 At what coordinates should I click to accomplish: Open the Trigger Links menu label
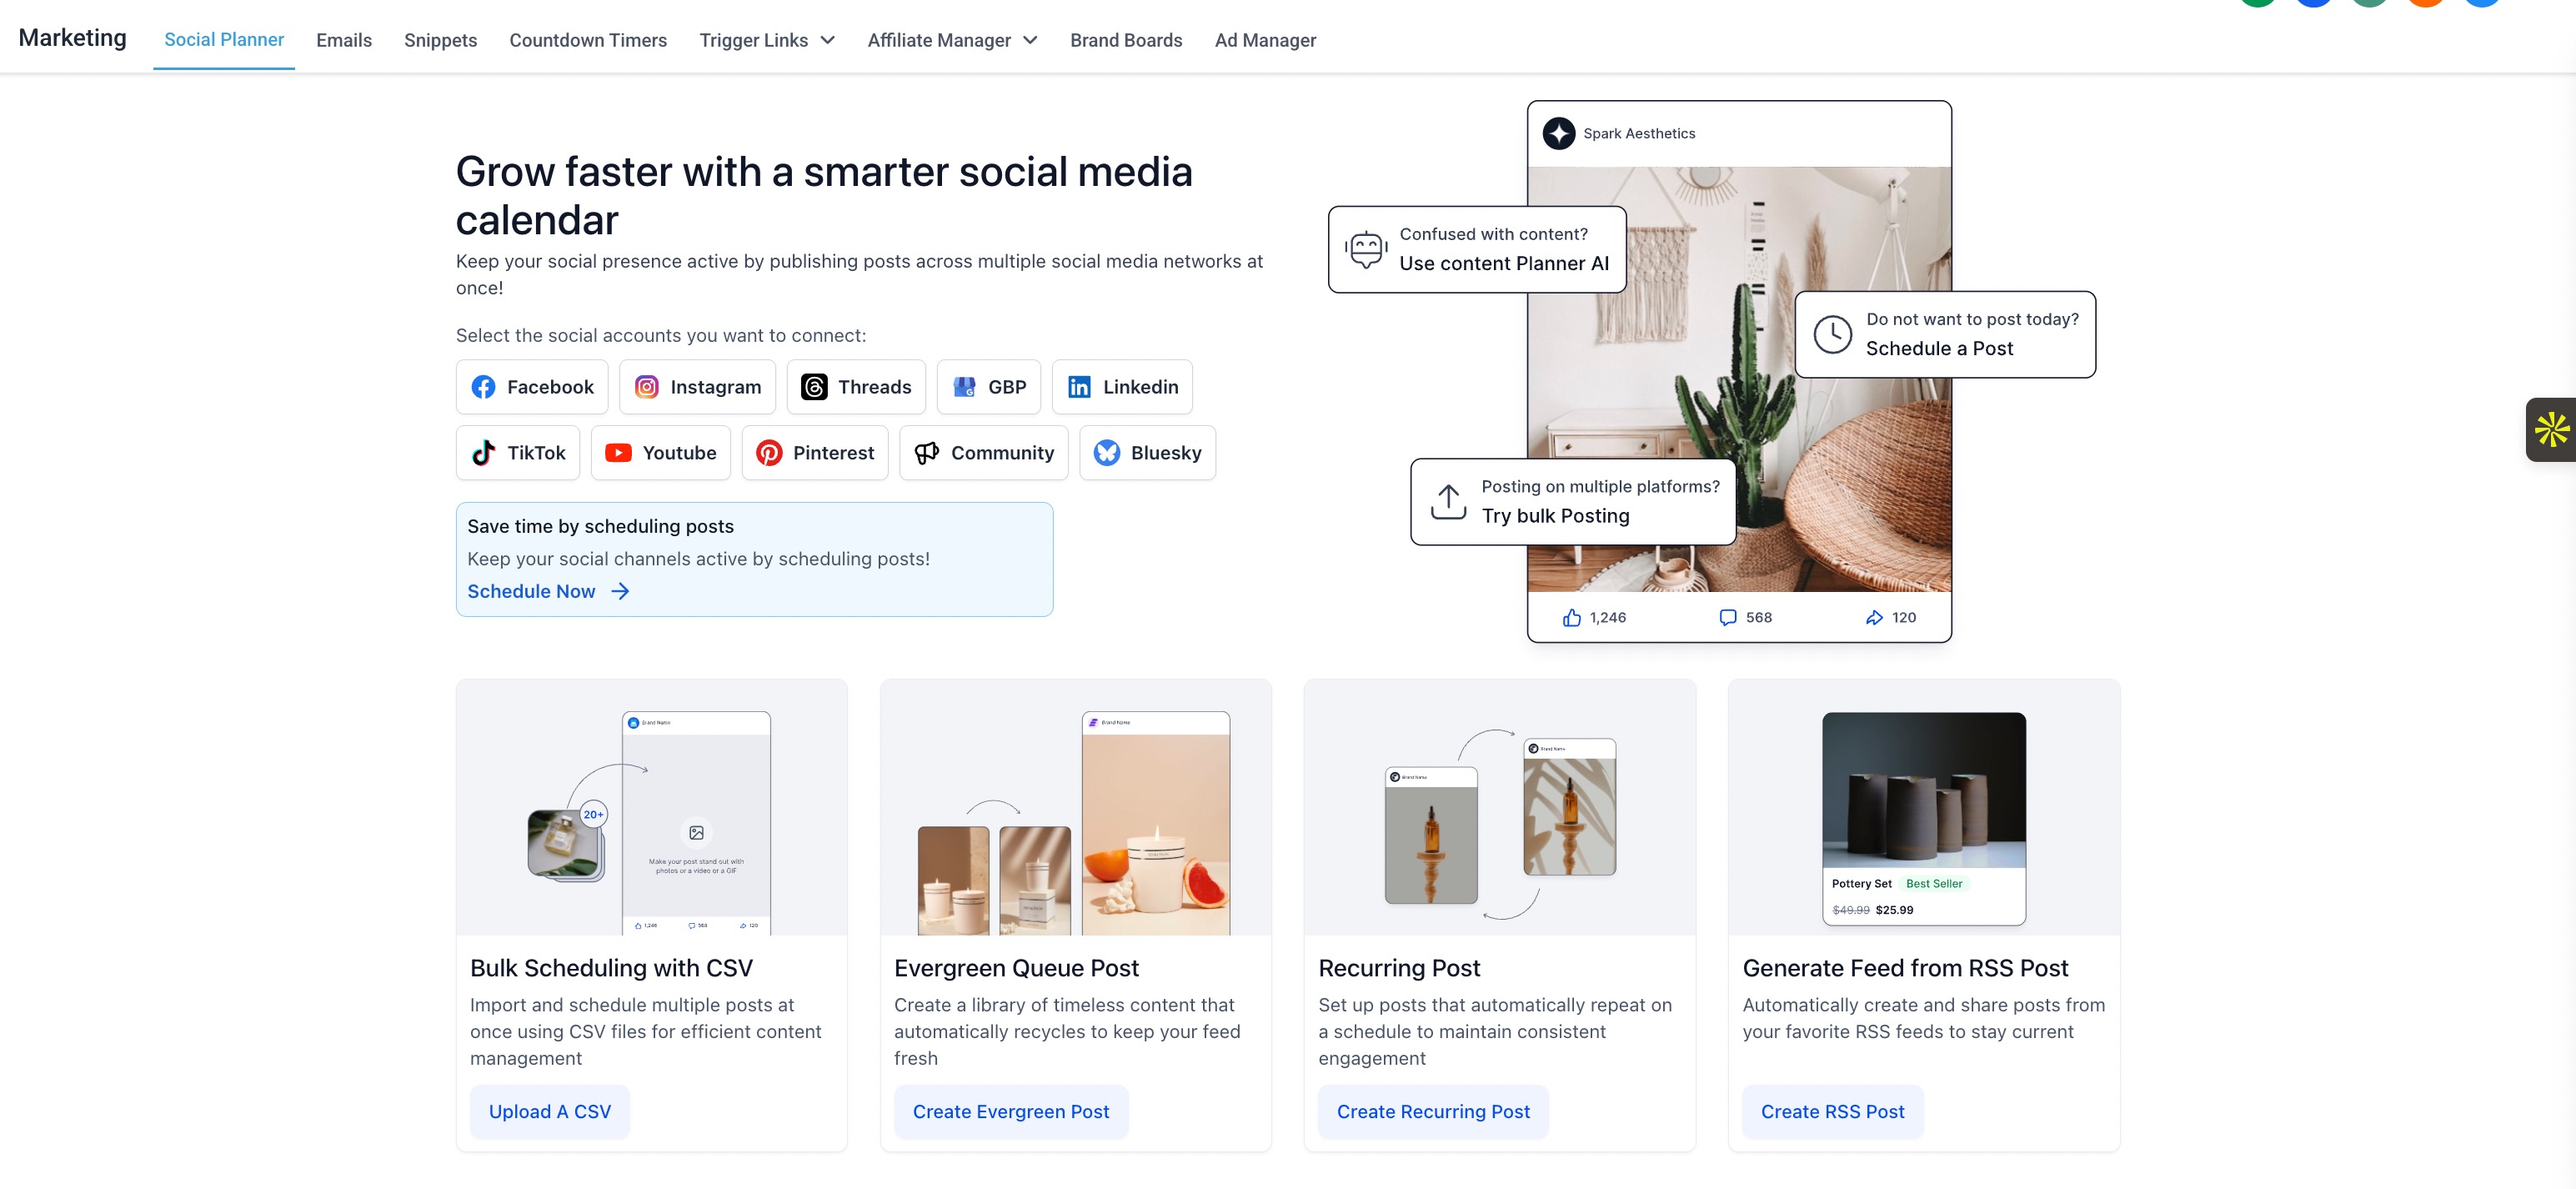click(x=753, y=40)
